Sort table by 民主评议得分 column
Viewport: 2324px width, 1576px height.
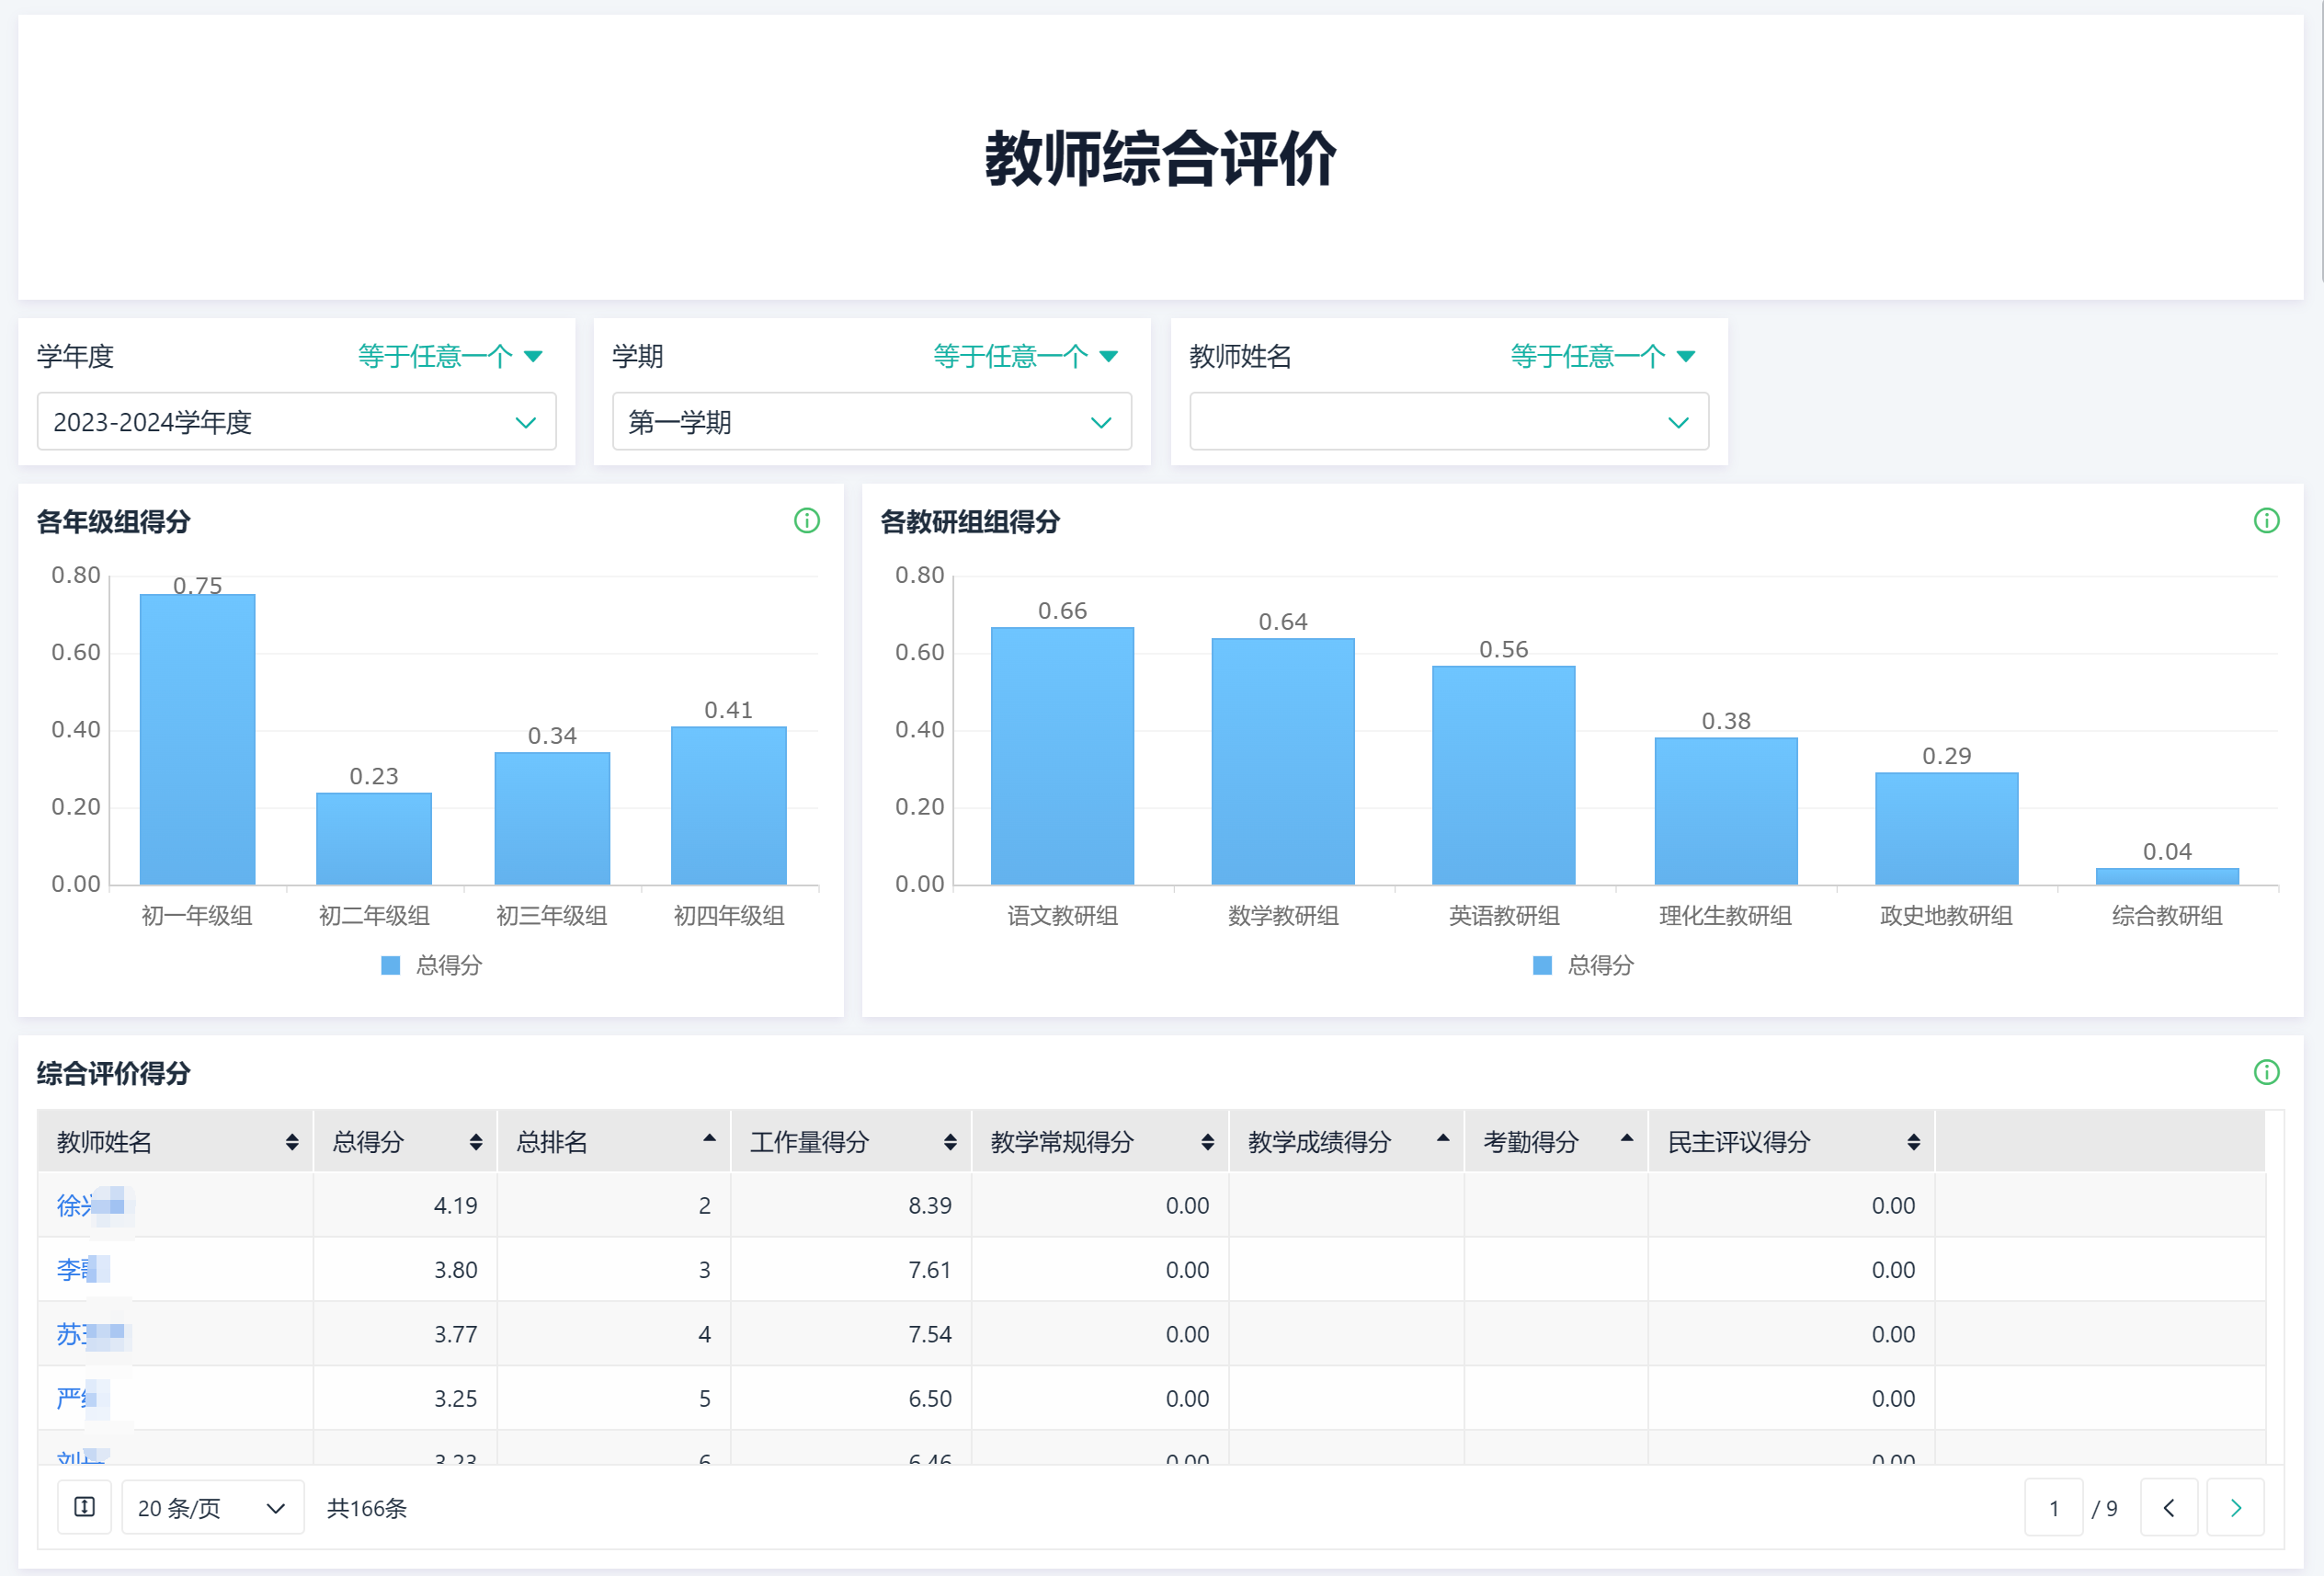(1913, 1142)
